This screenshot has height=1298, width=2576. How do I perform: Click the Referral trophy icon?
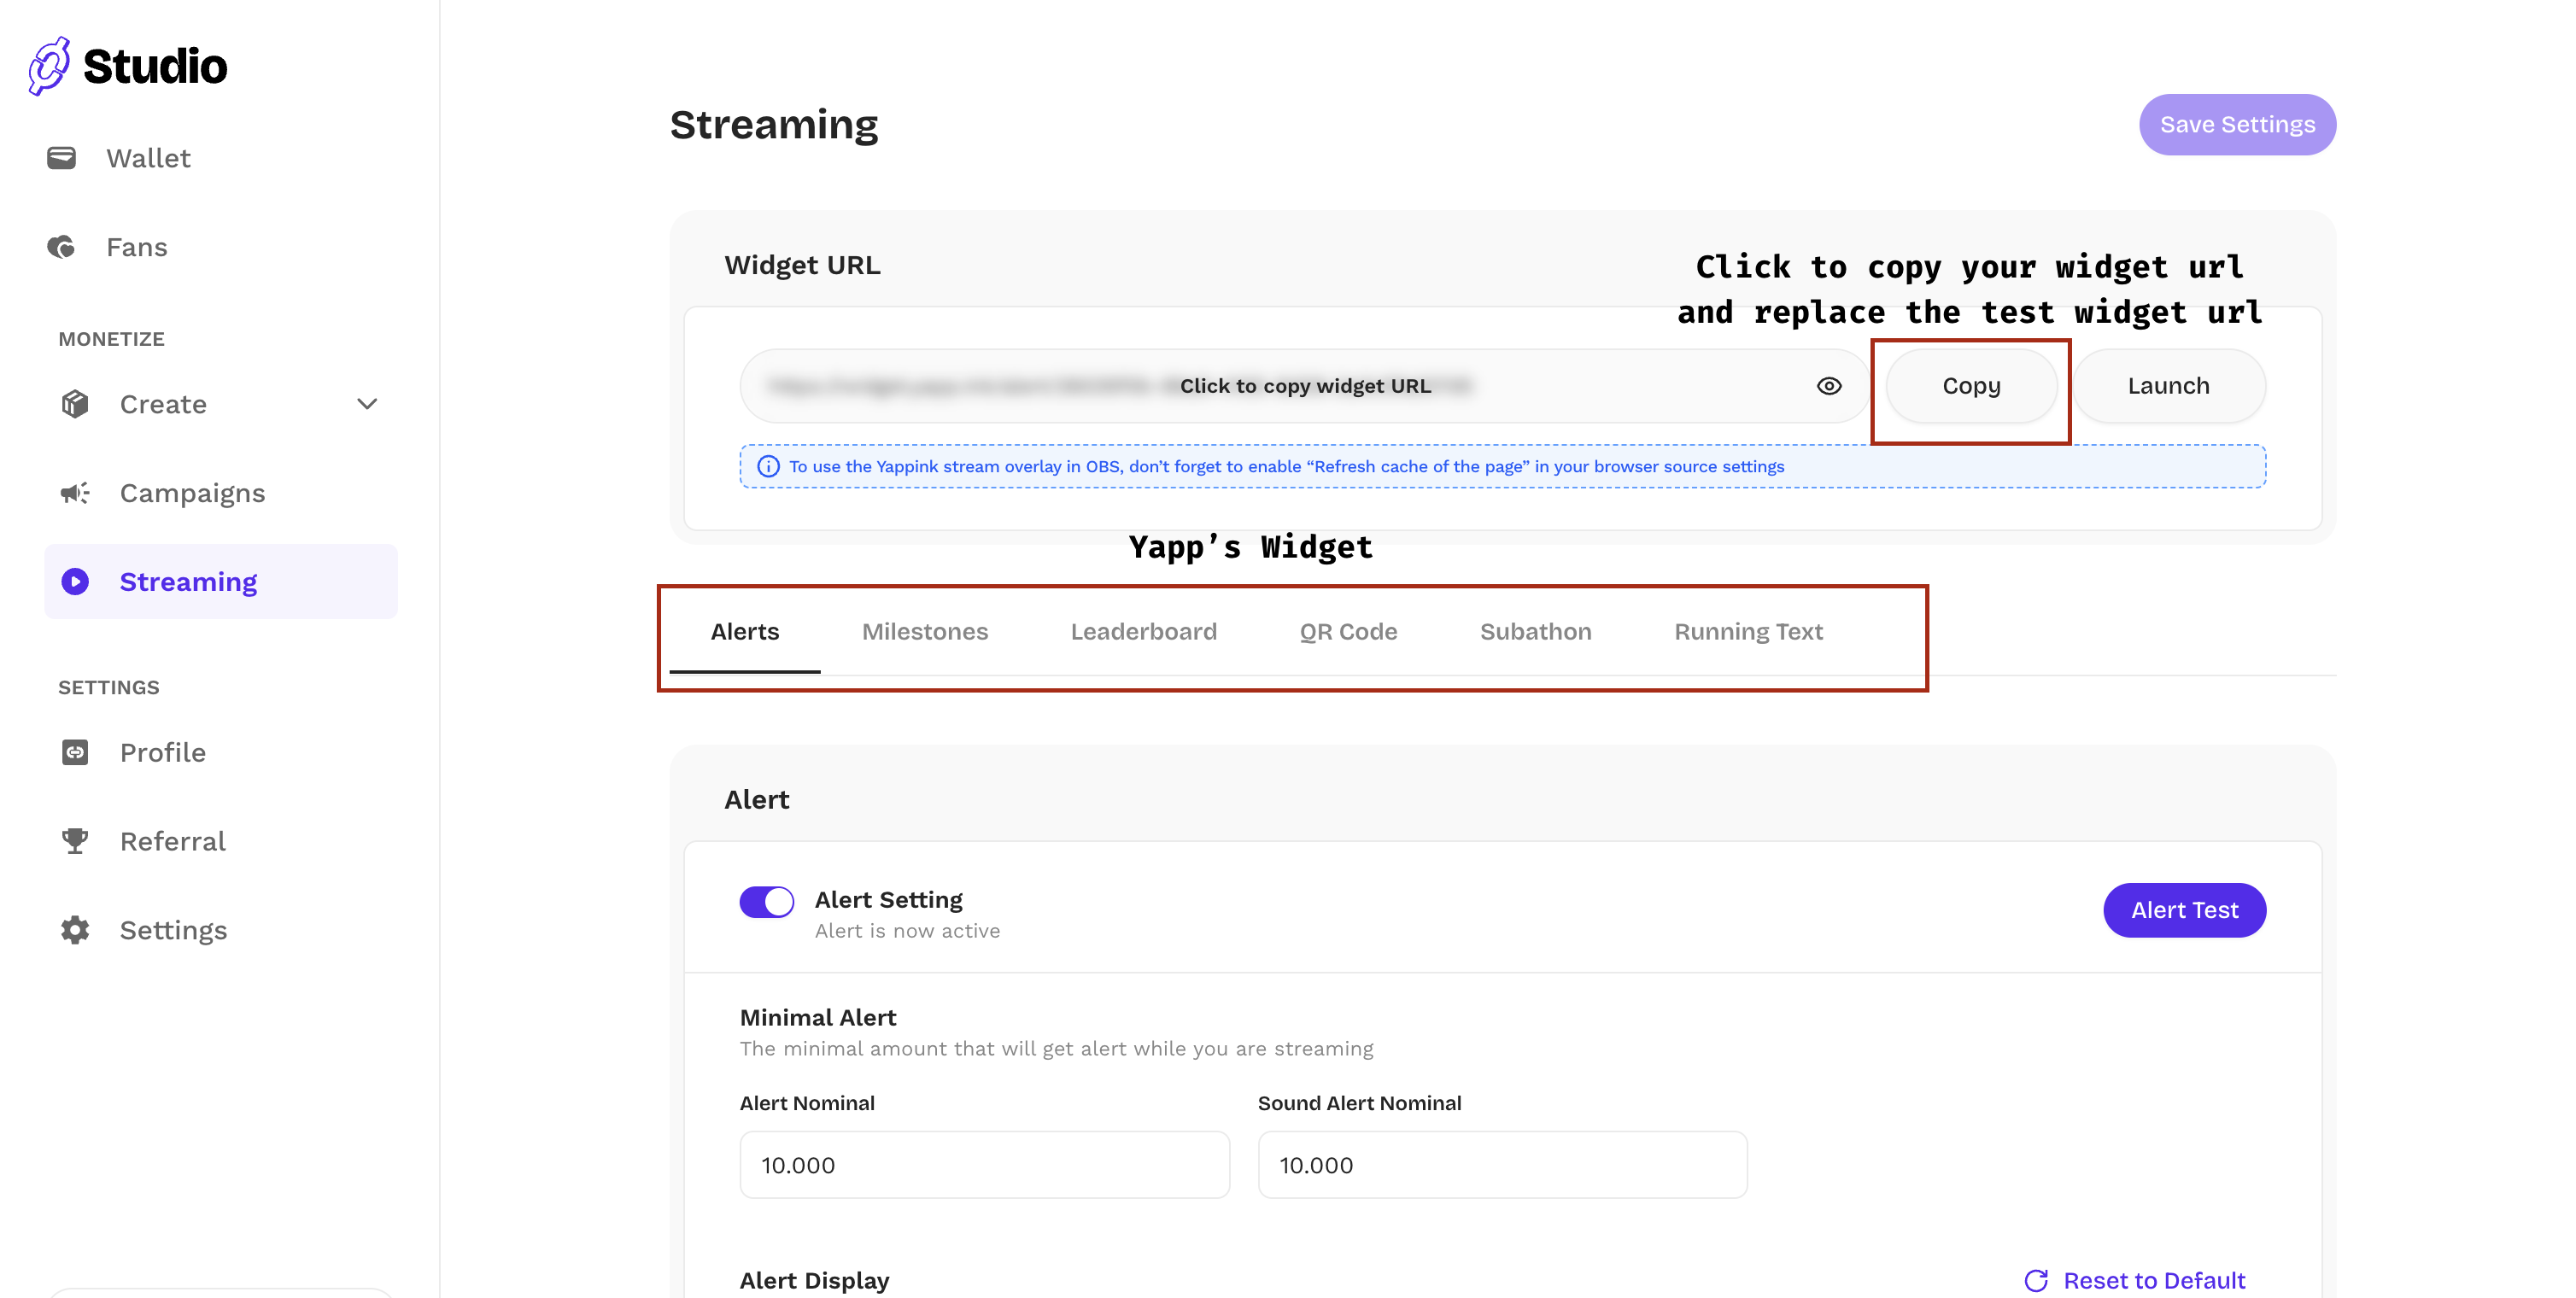point(75,841)
